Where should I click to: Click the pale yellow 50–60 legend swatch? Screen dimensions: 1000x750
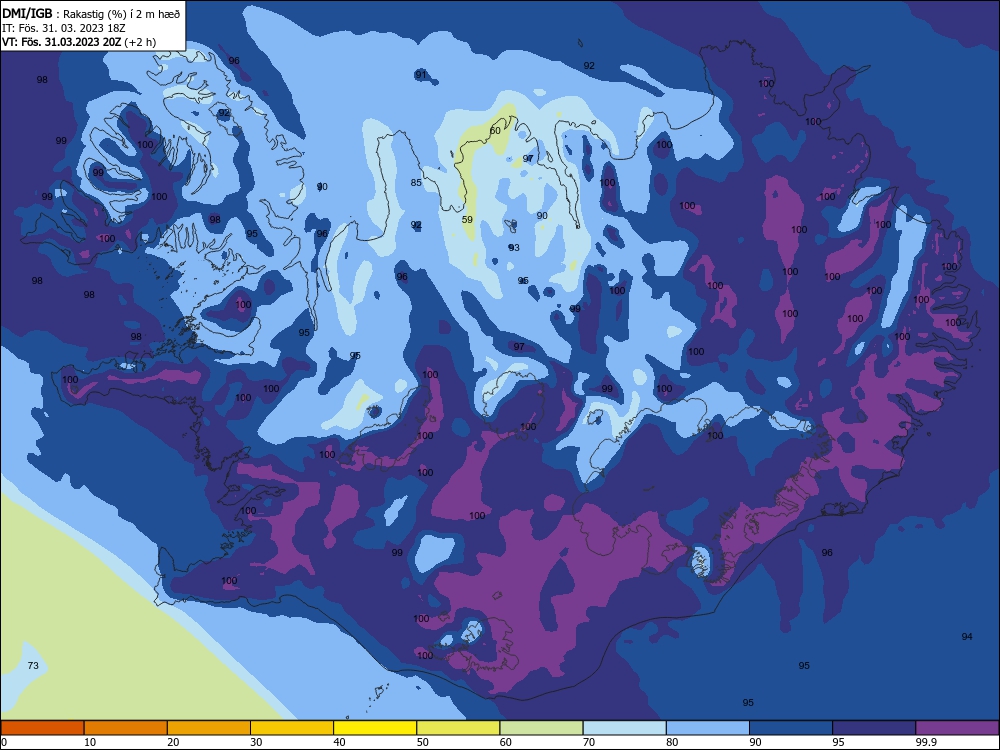(x=458, y=728)
